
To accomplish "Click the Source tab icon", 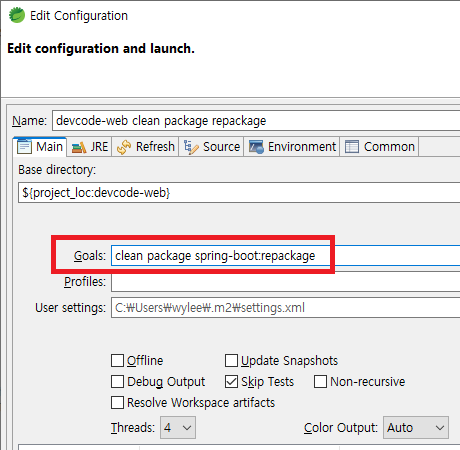I will tap(191, 147).
